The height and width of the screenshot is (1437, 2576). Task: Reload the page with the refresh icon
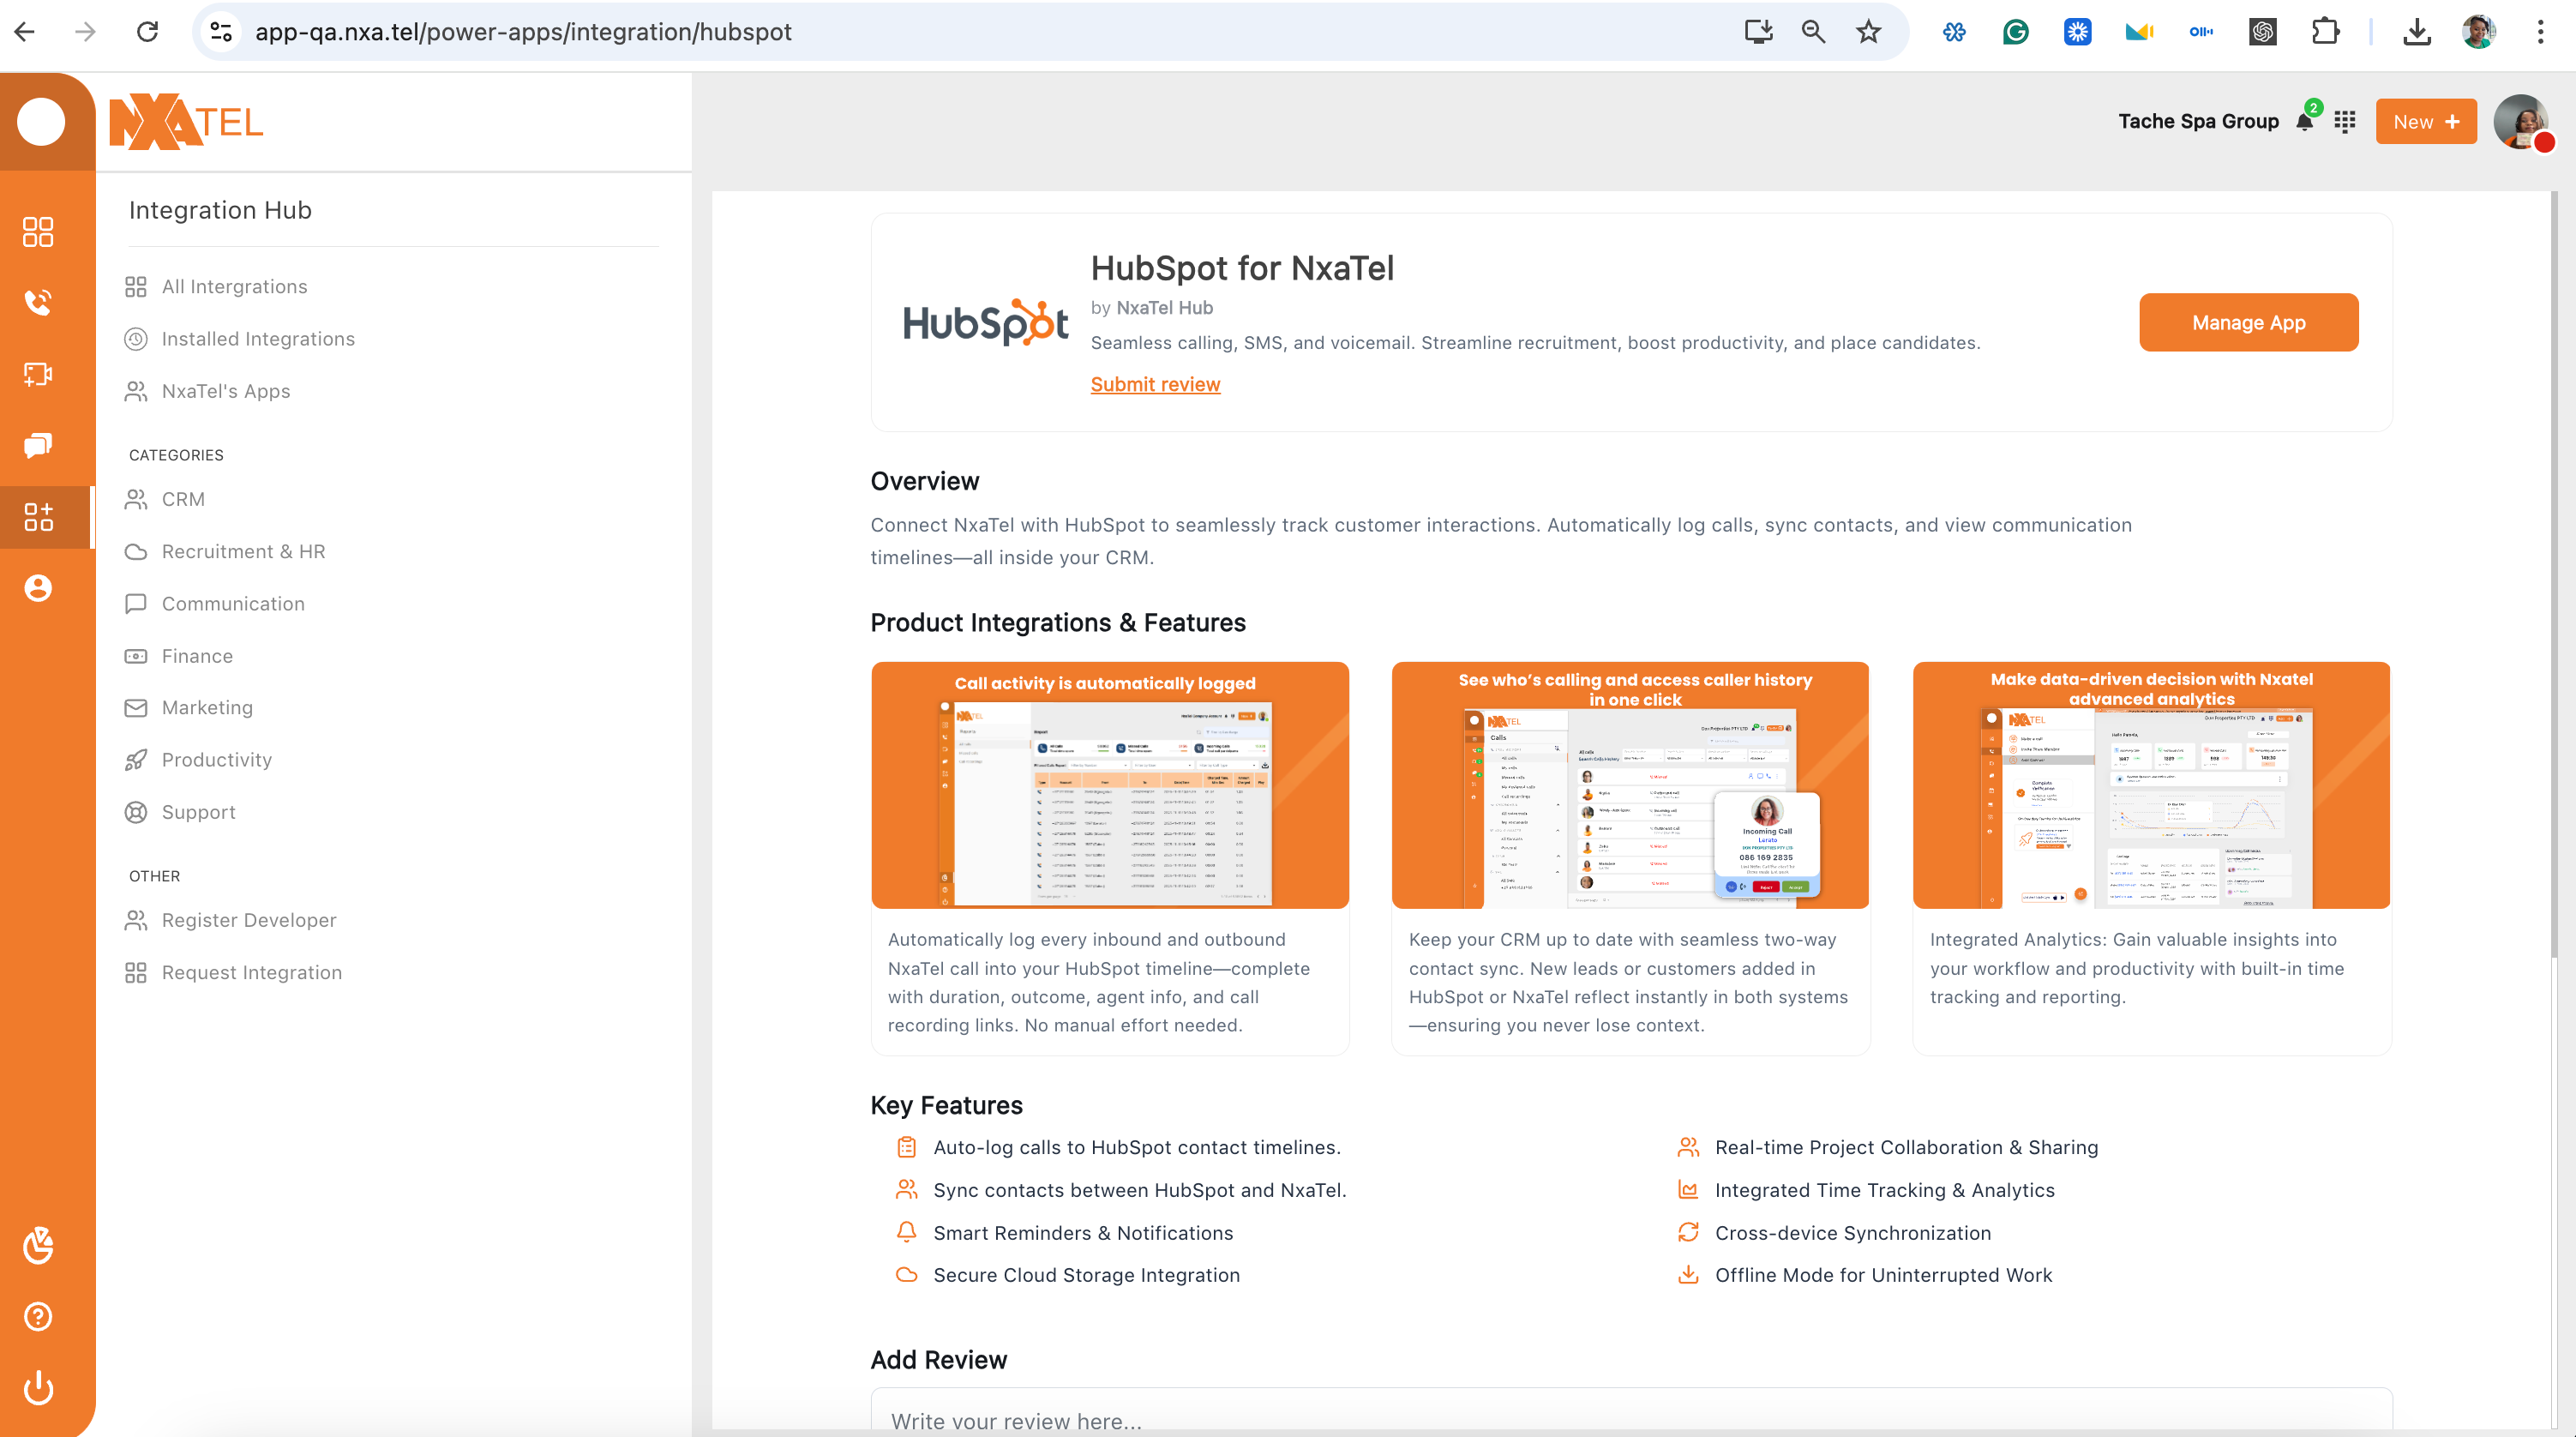tap(148, 32)
